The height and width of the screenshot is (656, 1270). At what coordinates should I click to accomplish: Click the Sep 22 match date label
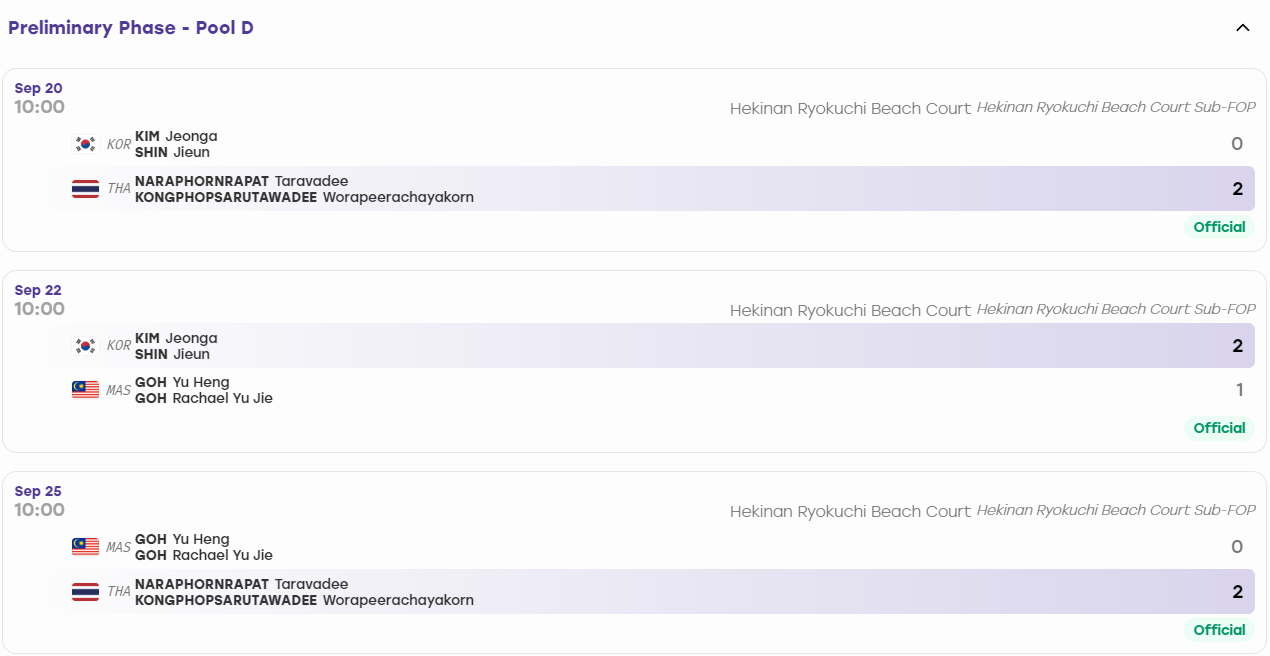(38, 290)
